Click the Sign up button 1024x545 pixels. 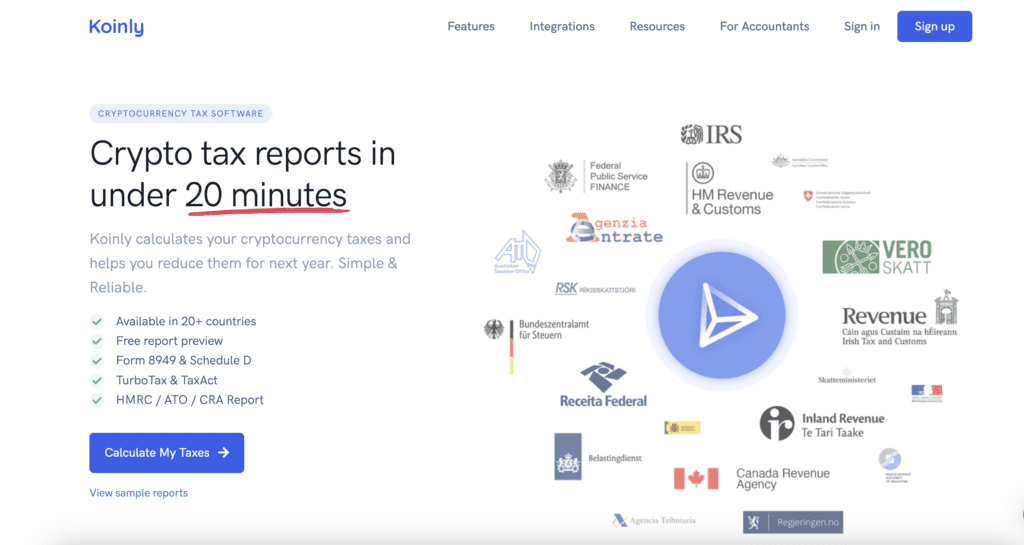tap(934, 27)
